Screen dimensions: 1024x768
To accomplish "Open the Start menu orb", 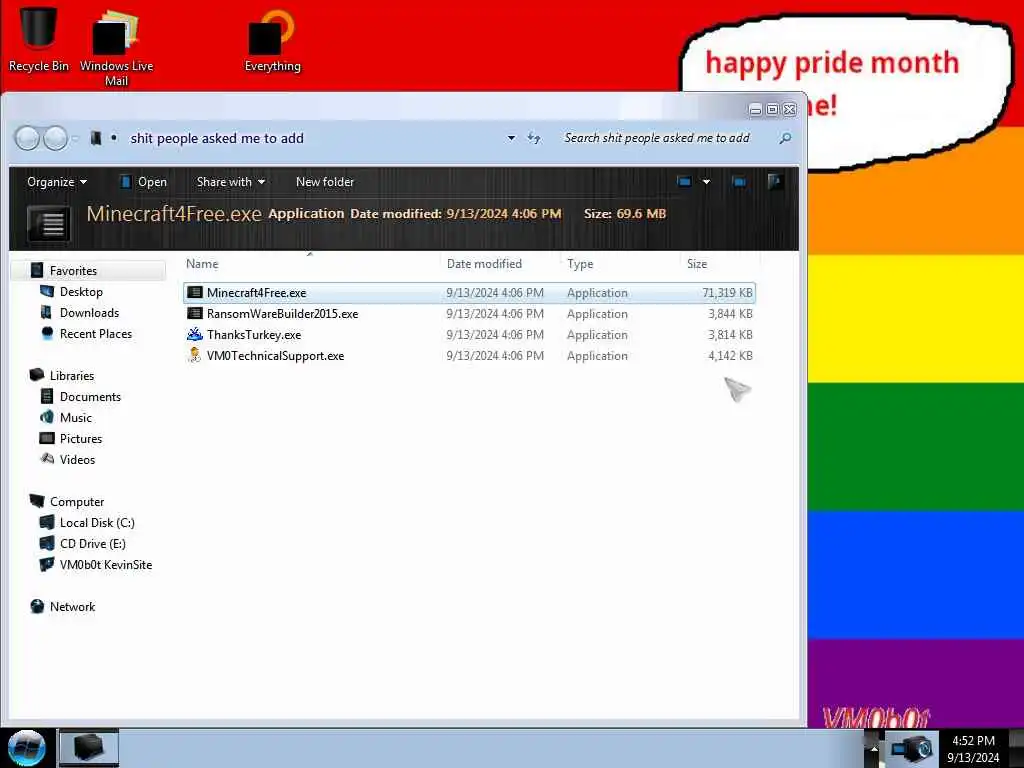I will point(27,748).
